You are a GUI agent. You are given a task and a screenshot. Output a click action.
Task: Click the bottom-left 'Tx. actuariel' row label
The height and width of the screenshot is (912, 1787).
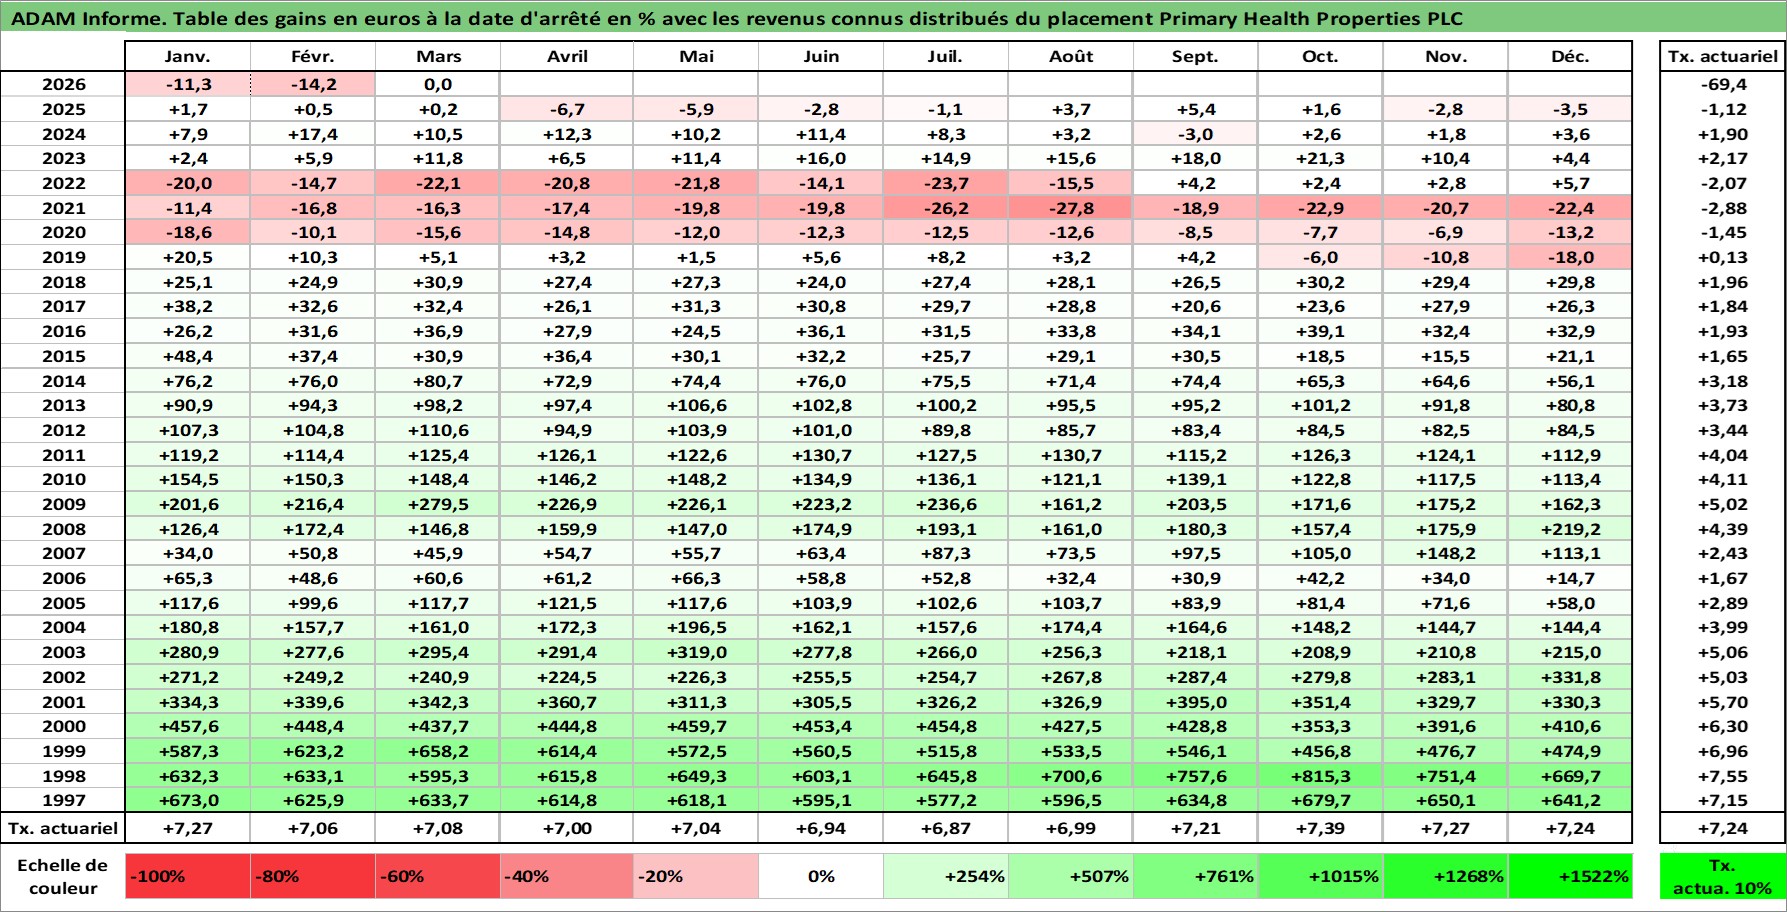tap(63, 828)
